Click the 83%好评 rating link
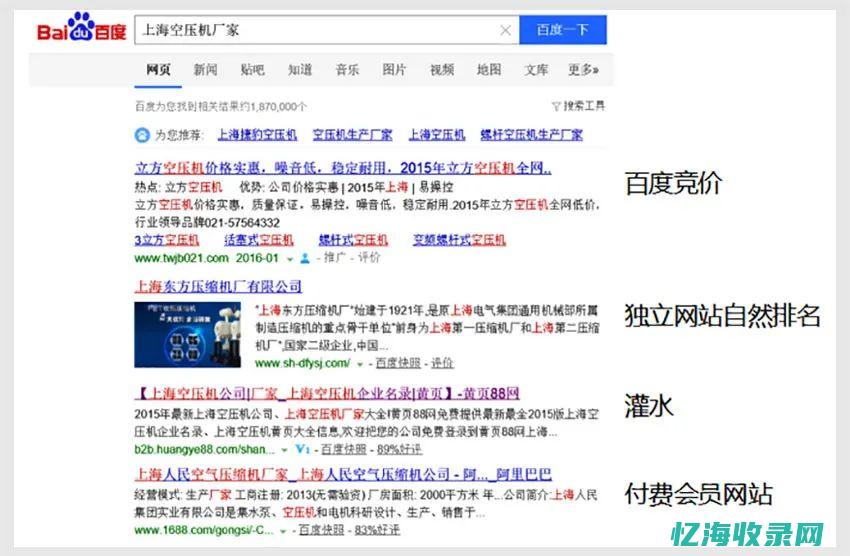The image size is (850, 556). point(377,530)
